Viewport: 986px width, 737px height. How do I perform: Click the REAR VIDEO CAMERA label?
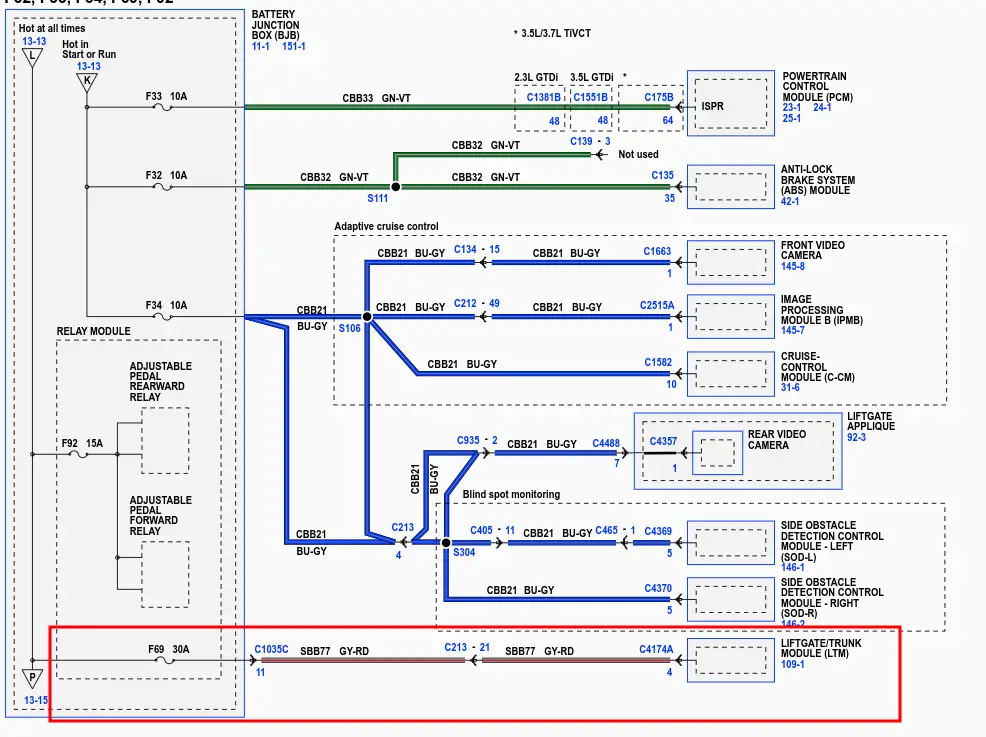777,440
